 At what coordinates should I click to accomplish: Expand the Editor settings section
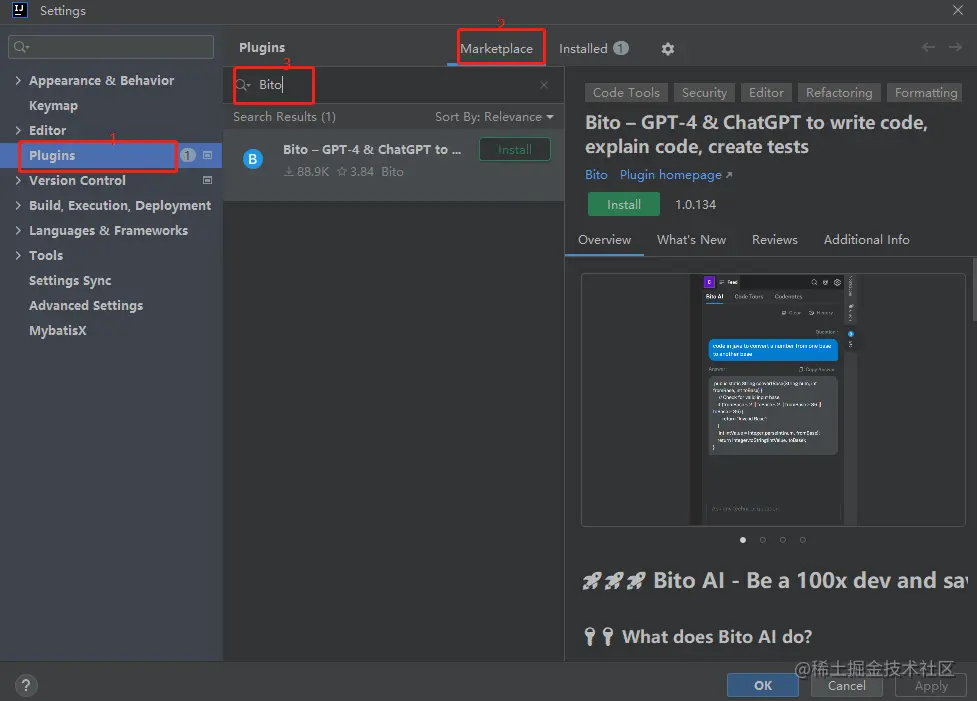(18, 130)
